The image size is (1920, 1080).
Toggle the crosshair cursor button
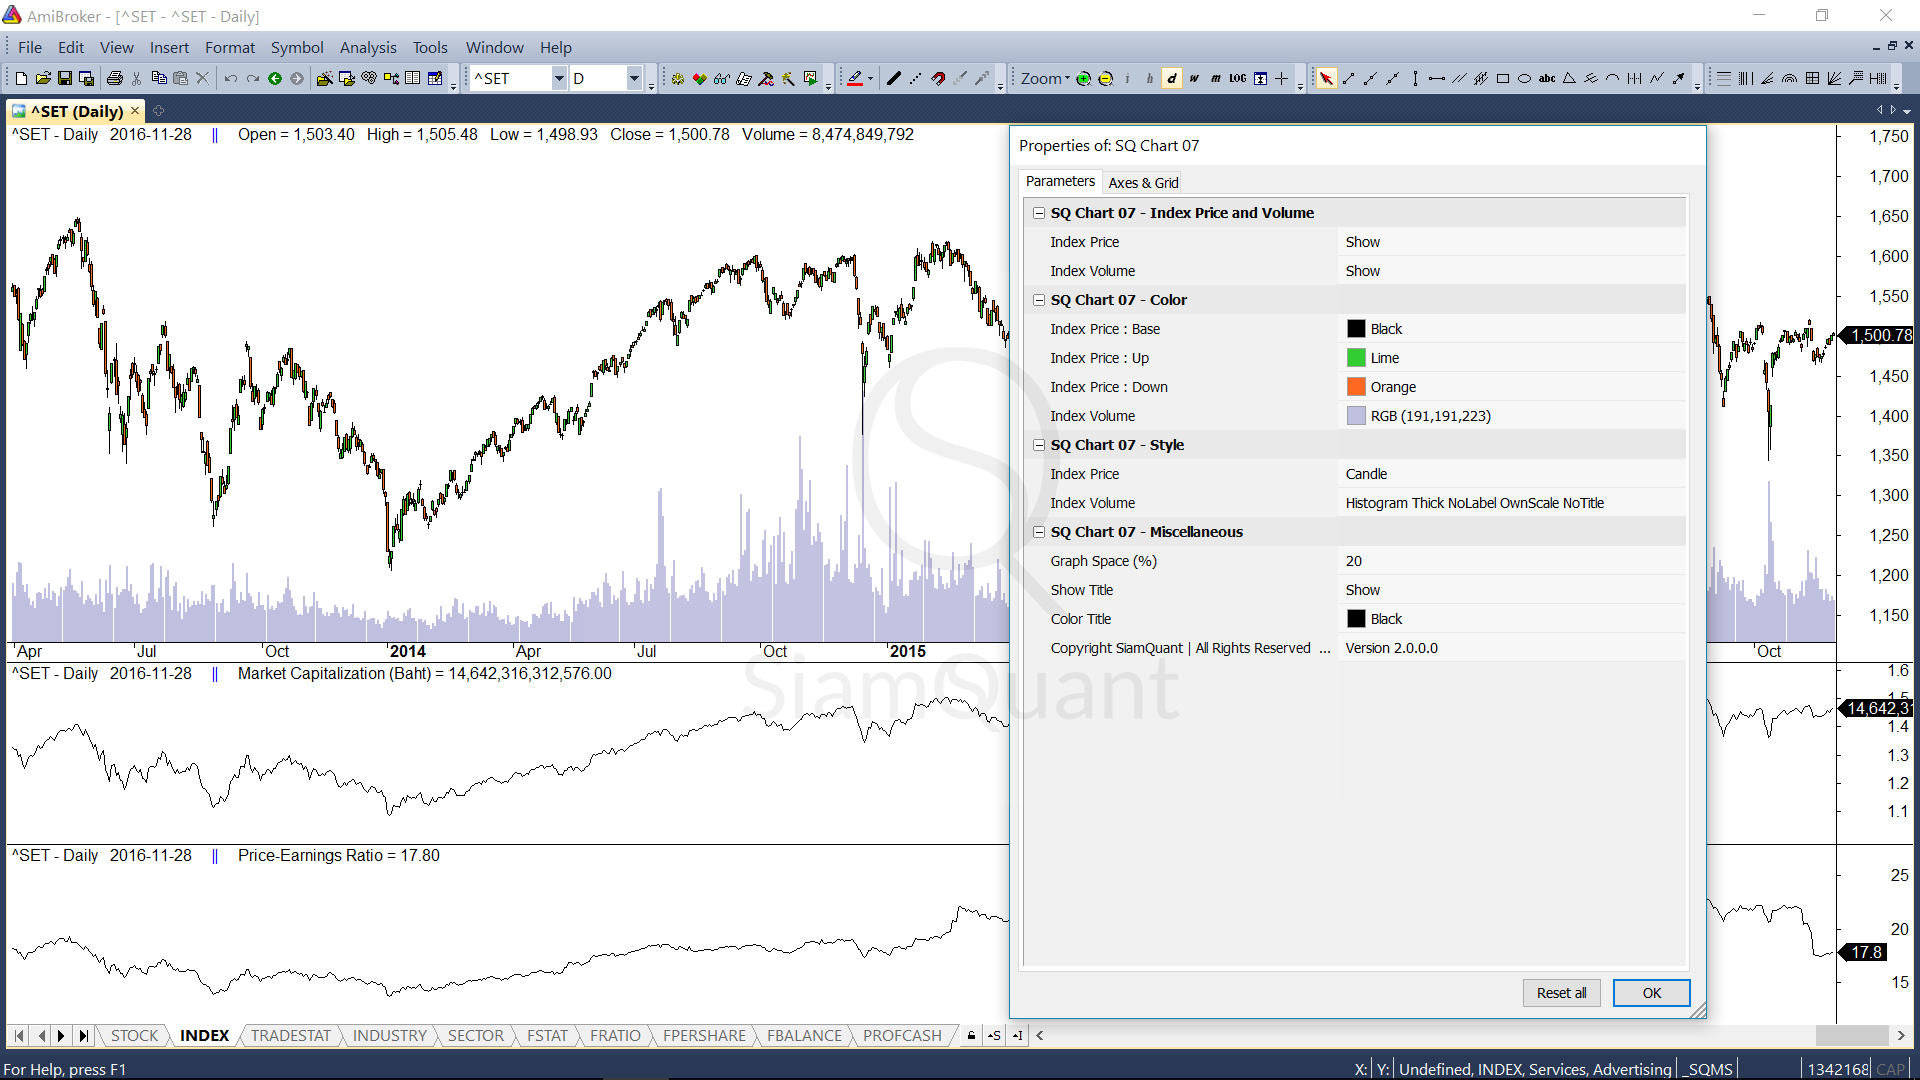[1281, 78]
